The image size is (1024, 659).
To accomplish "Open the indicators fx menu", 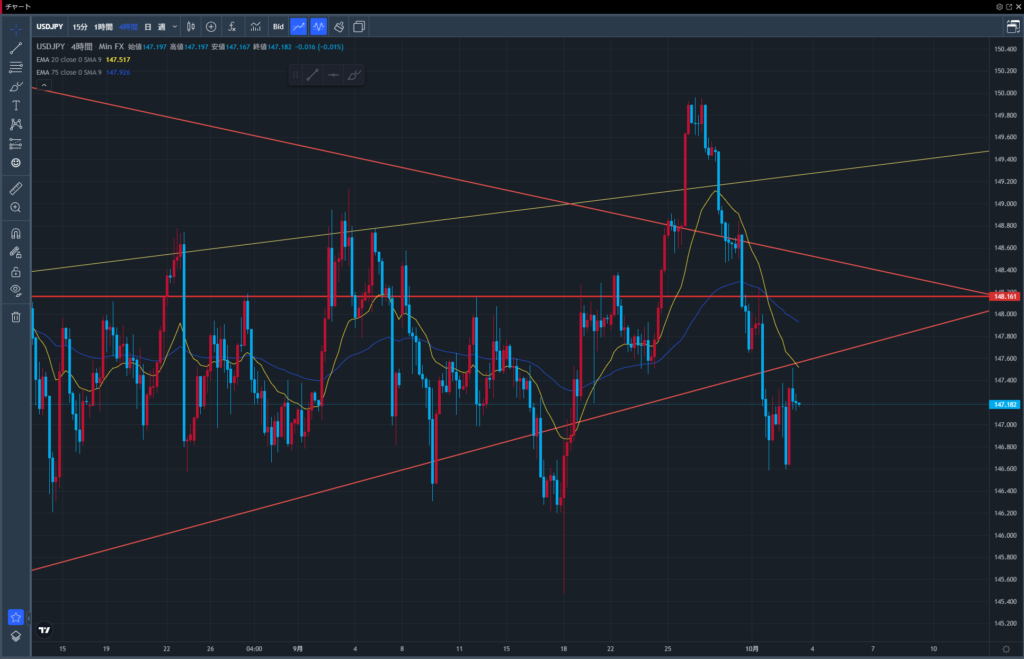I will (x=232, y=26).
